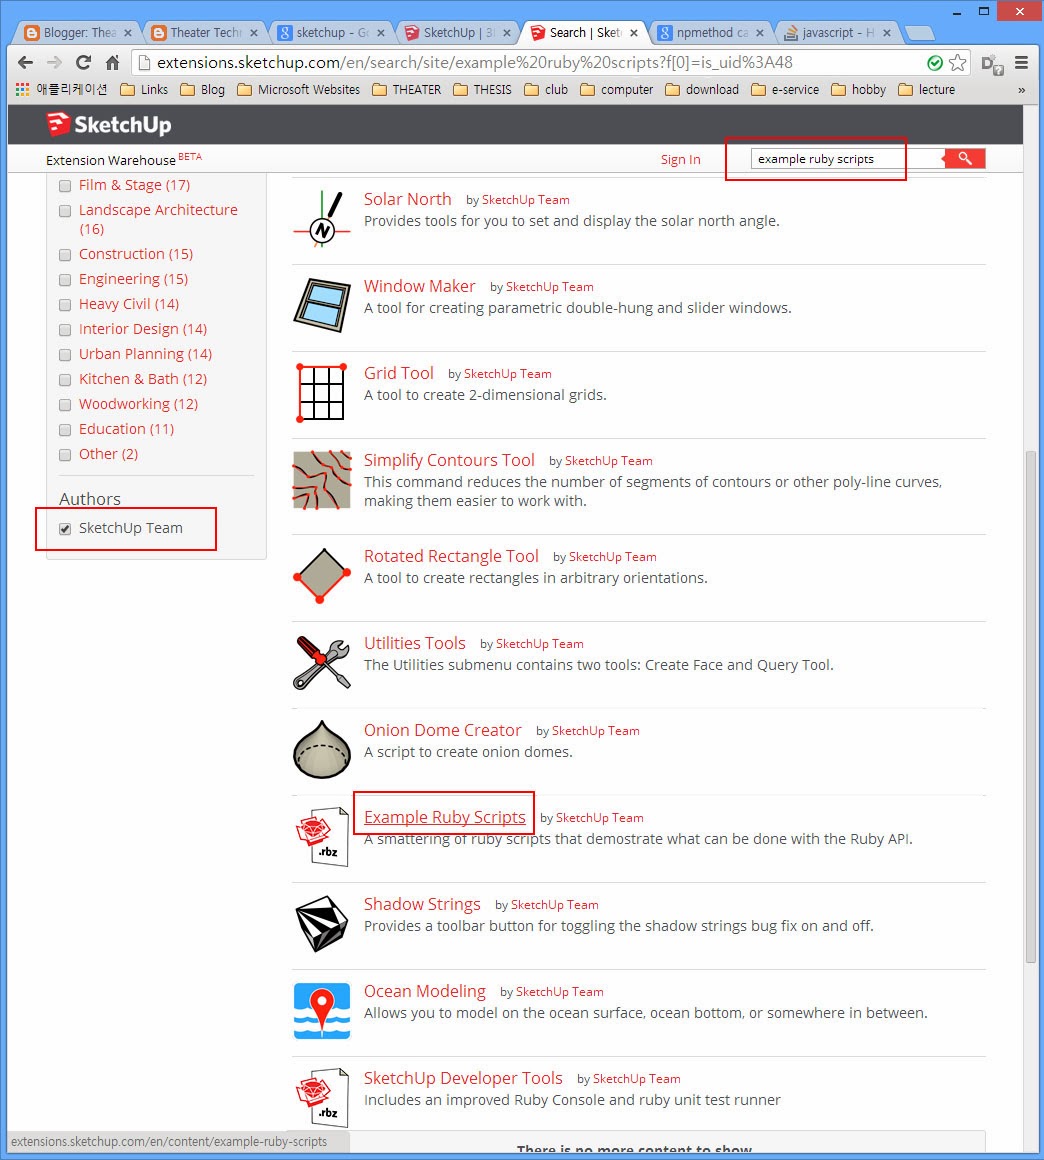Click the Utilities Tools wrench icon

click(x=322, y=663)
